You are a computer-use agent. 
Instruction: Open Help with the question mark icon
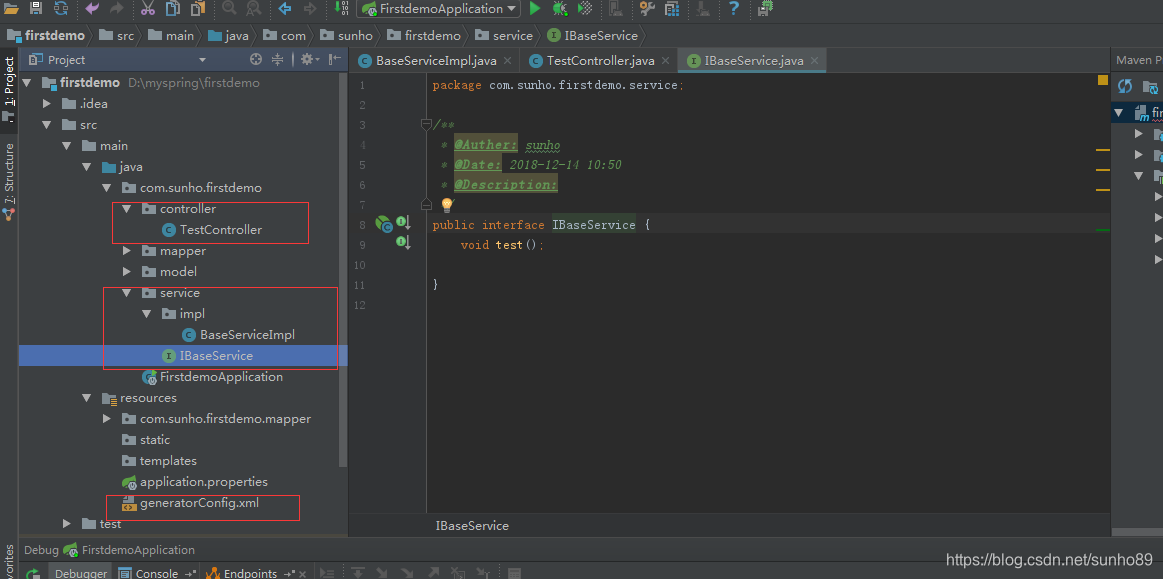(735, 9)
